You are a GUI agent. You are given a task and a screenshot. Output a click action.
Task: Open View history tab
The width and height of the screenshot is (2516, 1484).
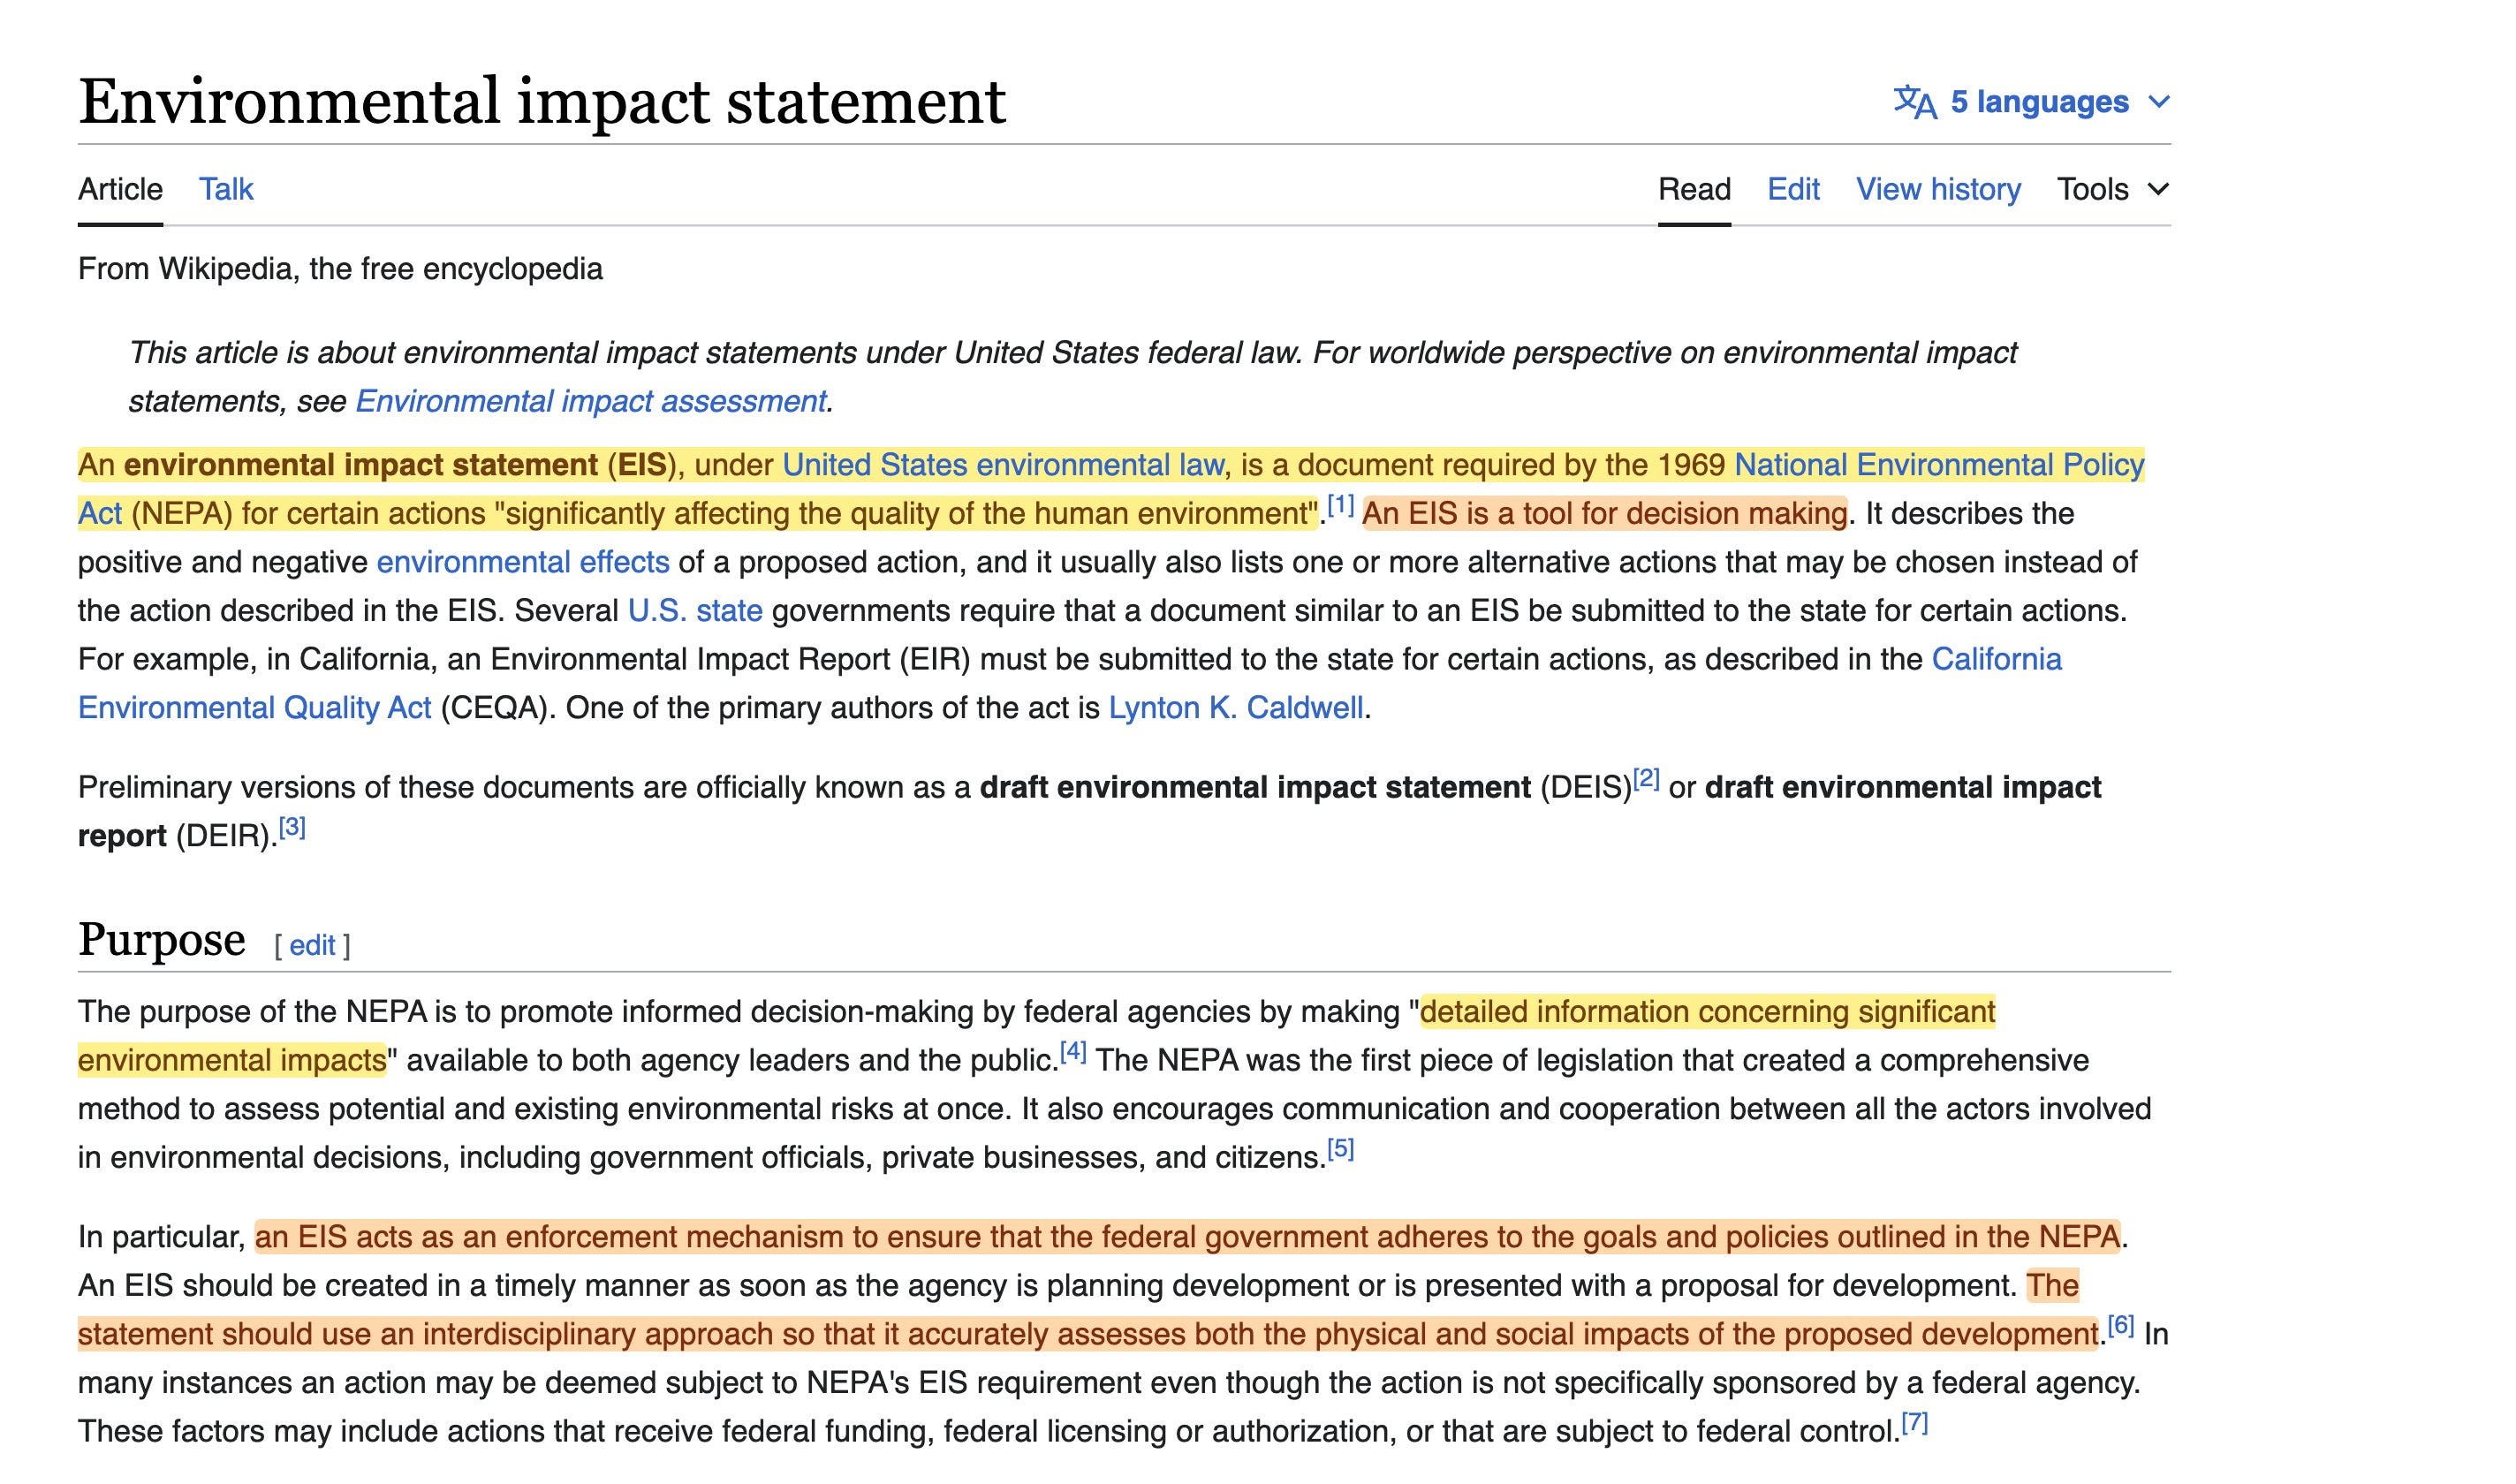[x=1937, y=189]
